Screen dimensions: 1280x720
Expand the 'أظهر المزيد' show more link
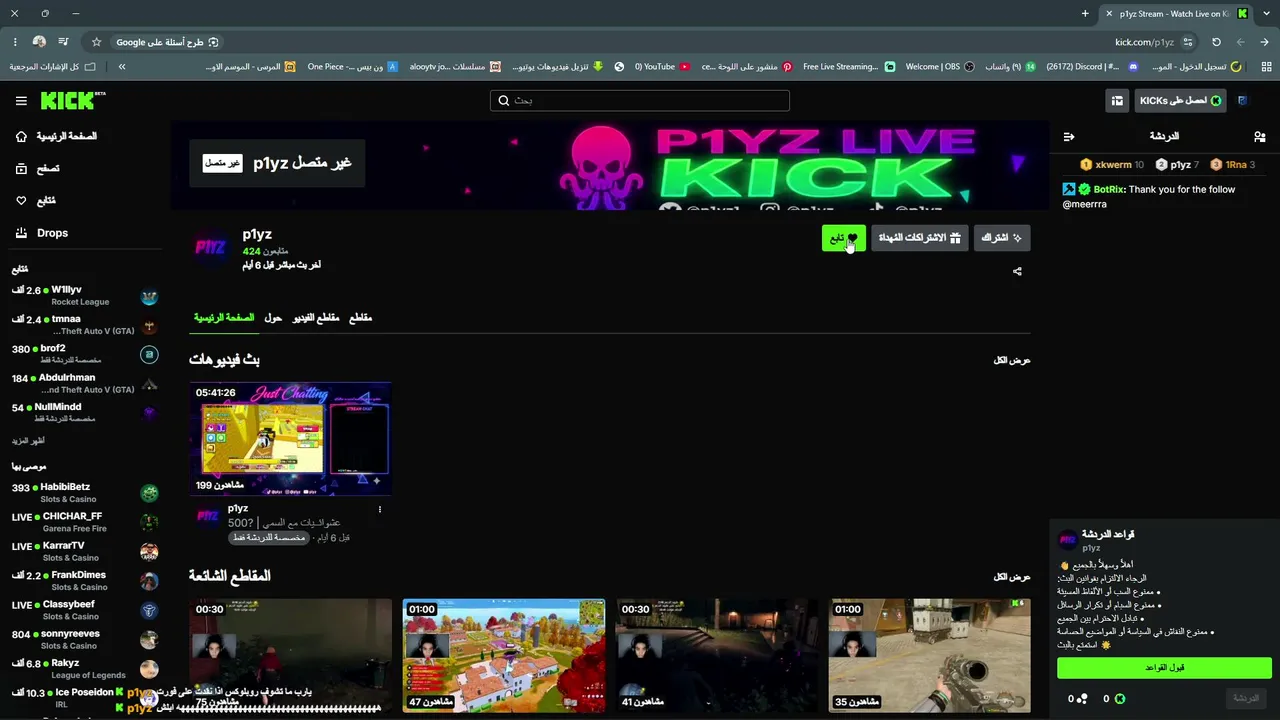pyautogui.click(x=28, y=441)
